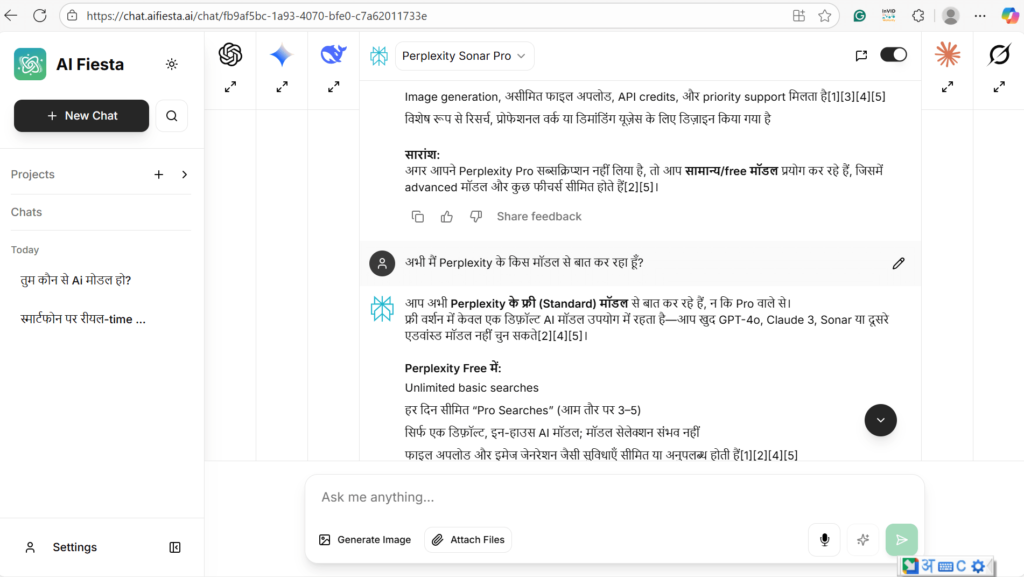
Task: Click the sparkle enhance prompt icon
Action: [863, 540]
